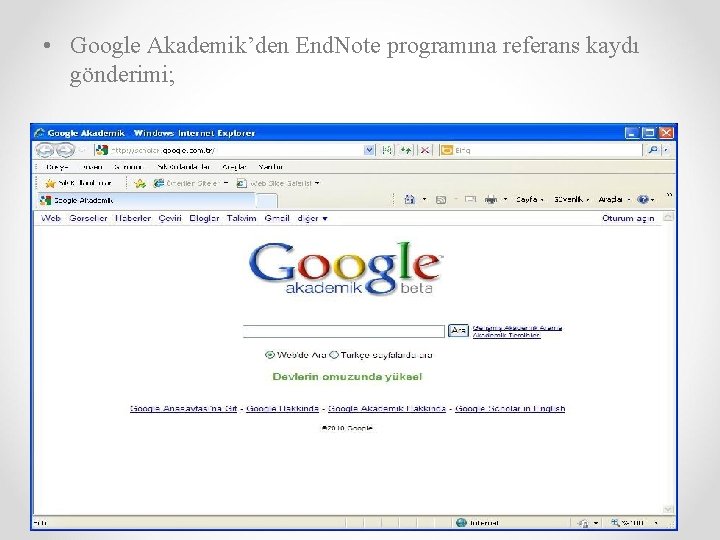Image resolution: width=720 pixels, height=540 pixels.
Task: Open the Araçlar dropdown menu
Action: coord(614,199)
